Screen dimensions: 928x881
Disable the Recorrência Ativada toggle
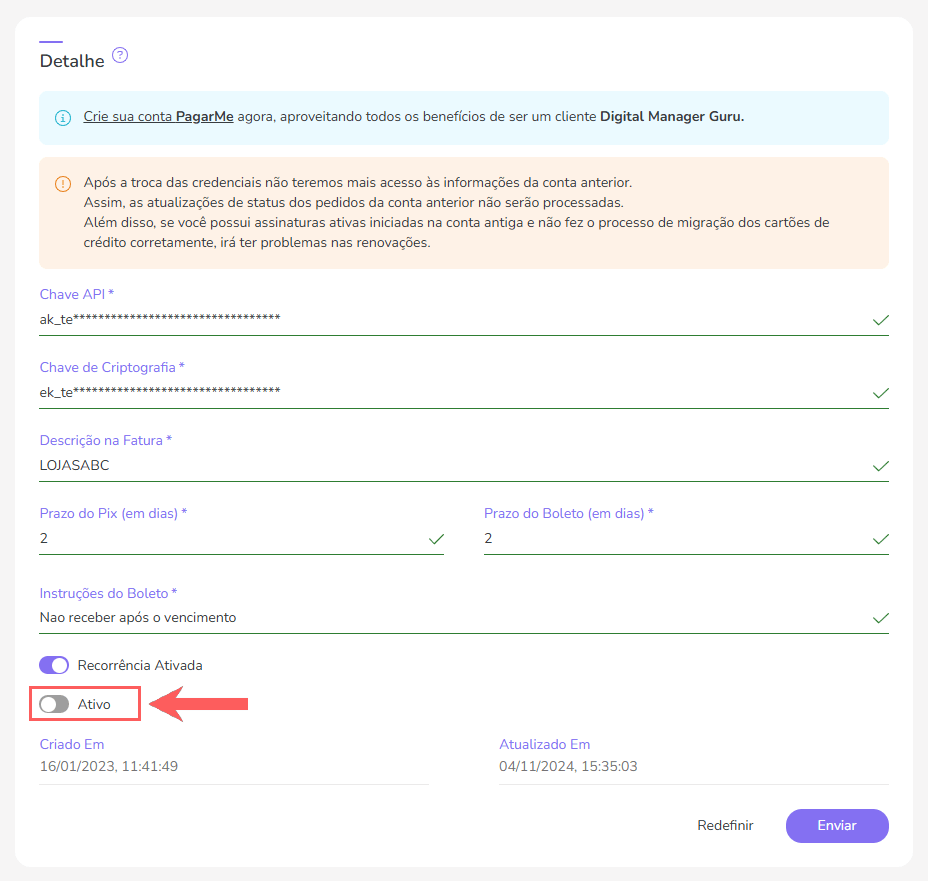point(54,665)
